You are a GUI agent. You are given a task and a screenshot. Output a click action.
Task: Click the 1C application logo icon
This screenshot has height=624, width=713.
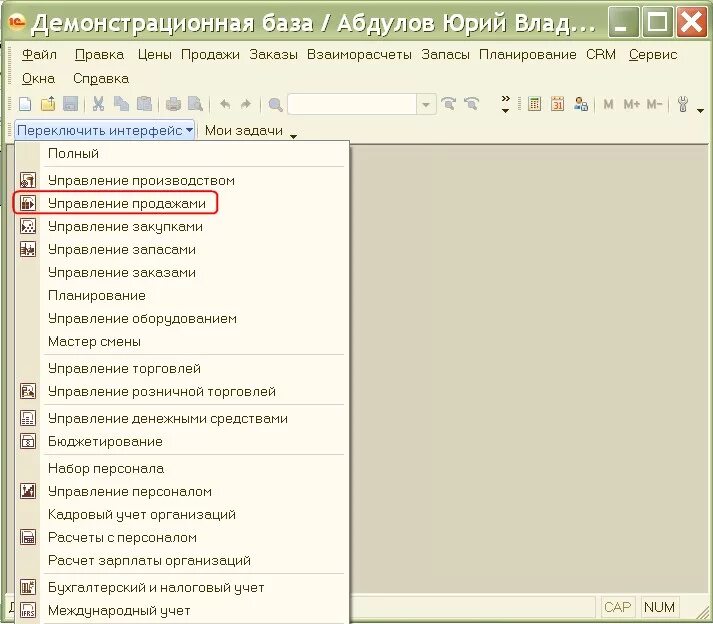click(17, 21)
